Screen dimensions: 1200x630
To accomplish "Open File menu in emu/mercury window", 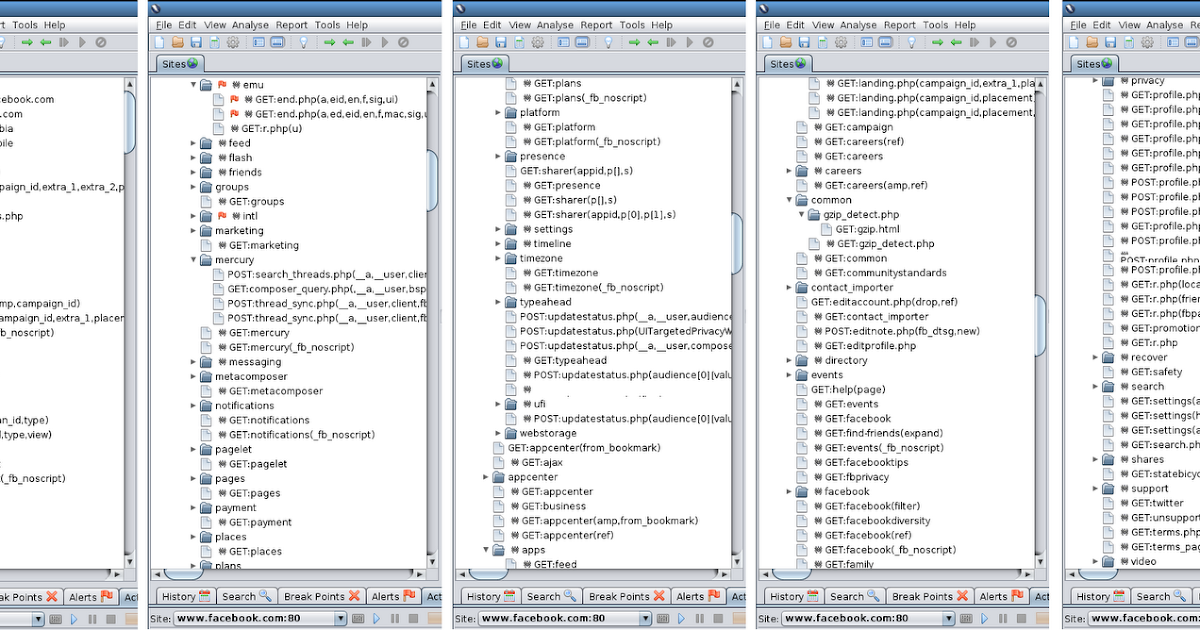I will click(164, 25).
